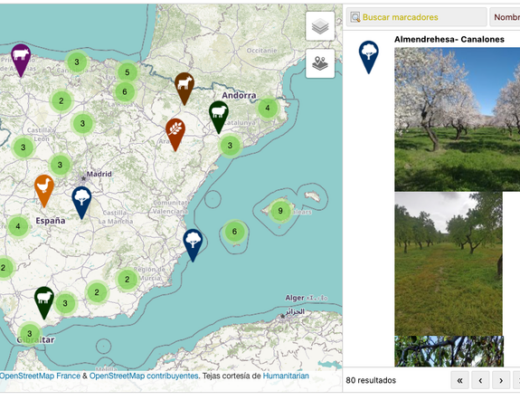Screen dimensions: 520x400
Task: Select the brown horse marker near the Pyrenees
Action: (x=184, y=88)
